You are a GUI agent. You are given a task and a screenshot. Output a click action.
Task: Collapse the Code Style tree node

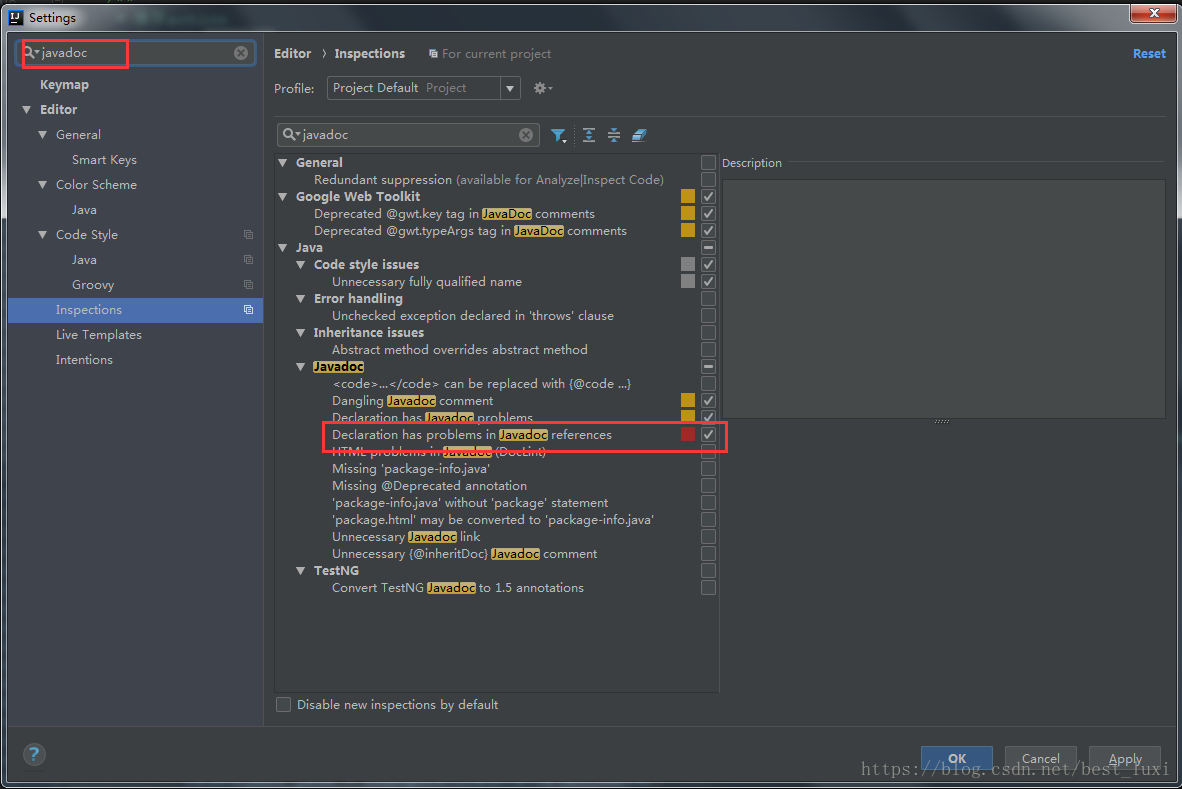[x=43, y=235]
